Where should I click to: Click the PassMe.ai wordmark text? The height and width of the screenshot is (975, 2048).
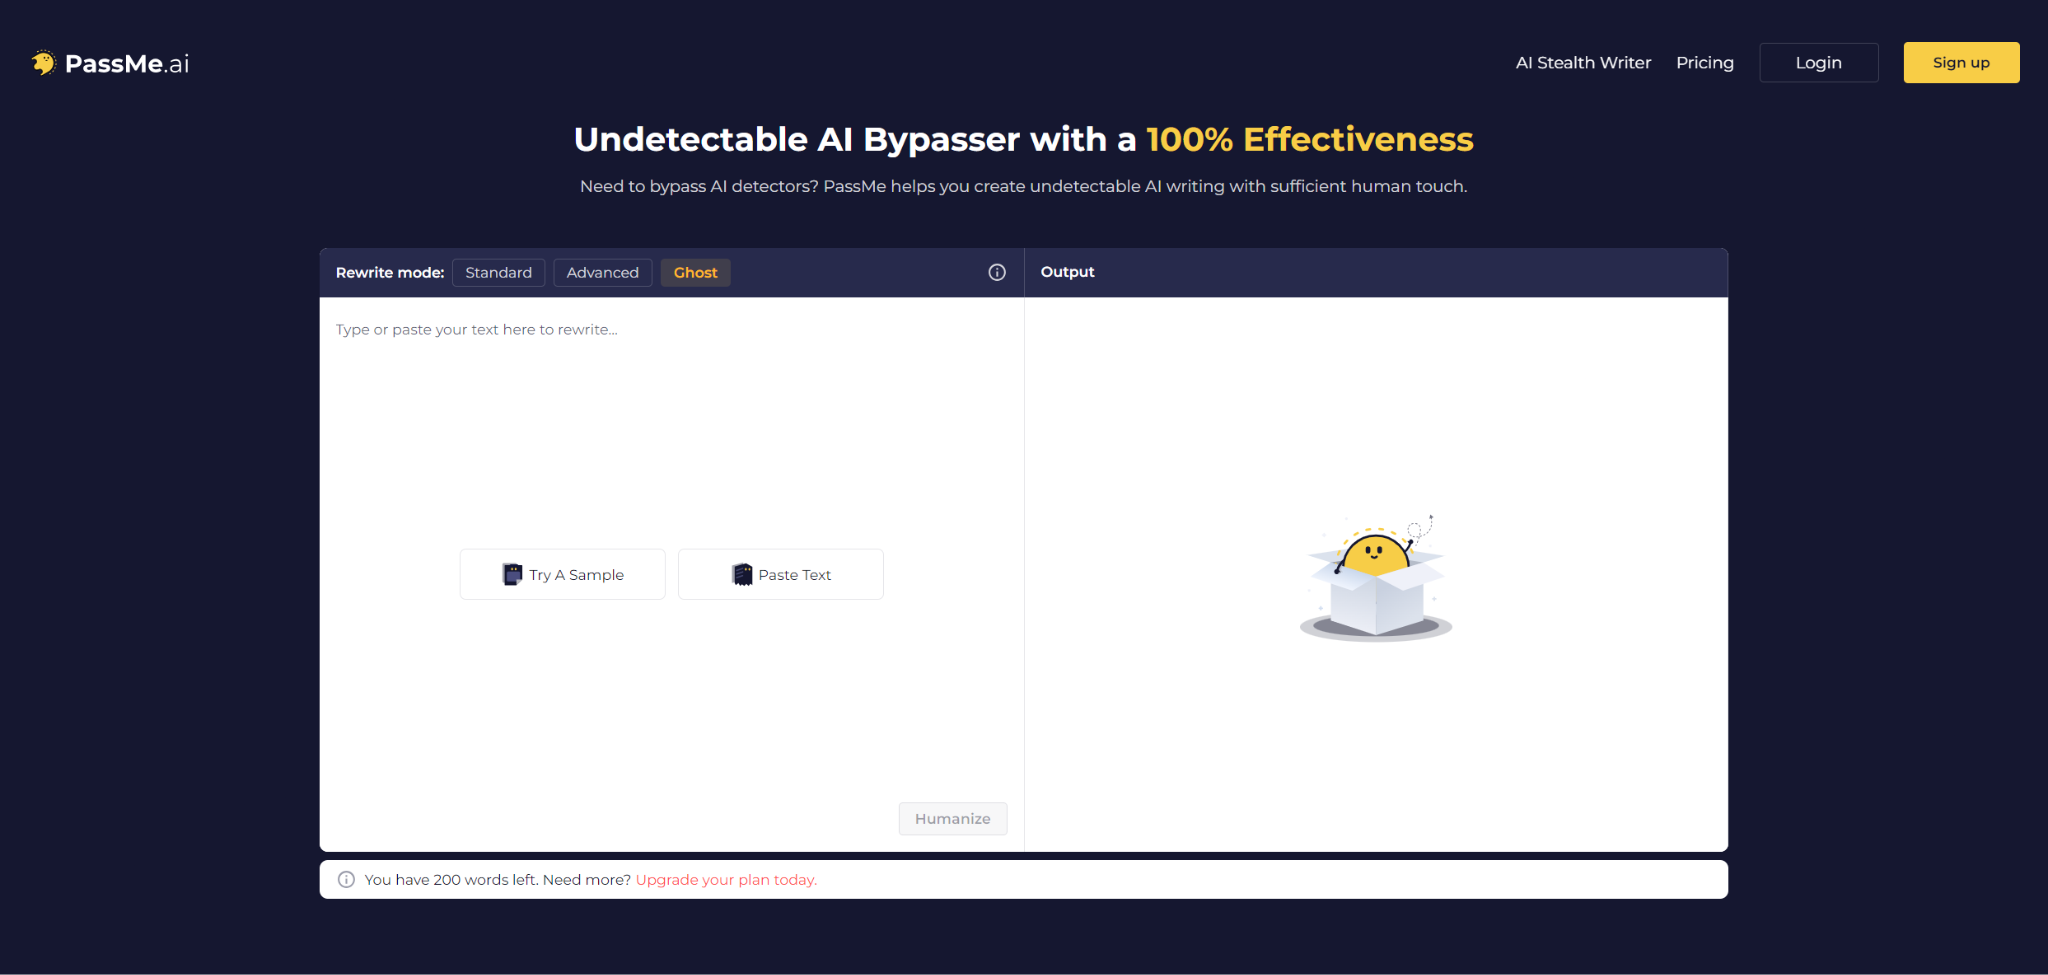127,64
